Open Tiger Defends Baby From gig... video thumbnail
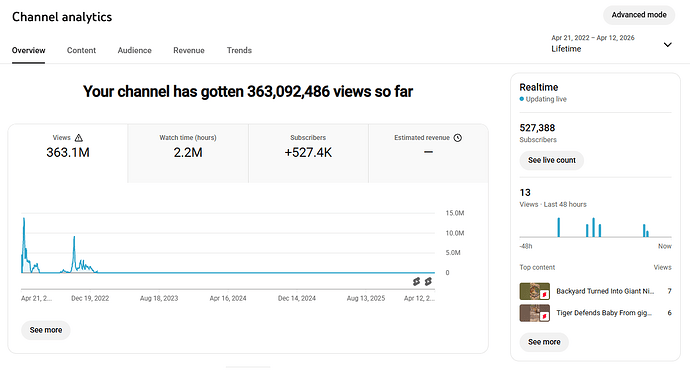This screenshot has width=690, height=370. pyautogui.click(x=535, y=313)
